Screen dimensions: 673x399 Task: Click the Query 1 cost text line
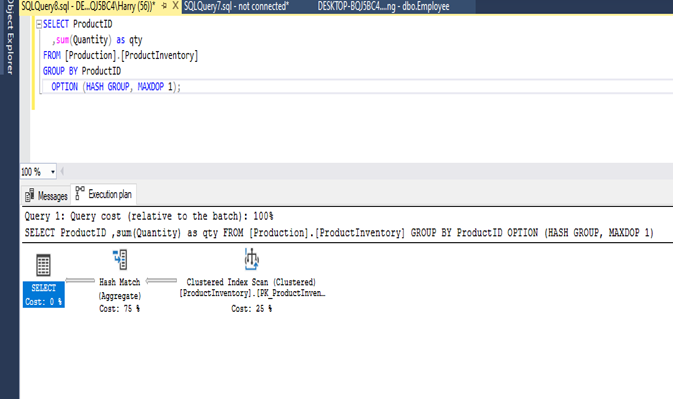click(x=149, y=216)
